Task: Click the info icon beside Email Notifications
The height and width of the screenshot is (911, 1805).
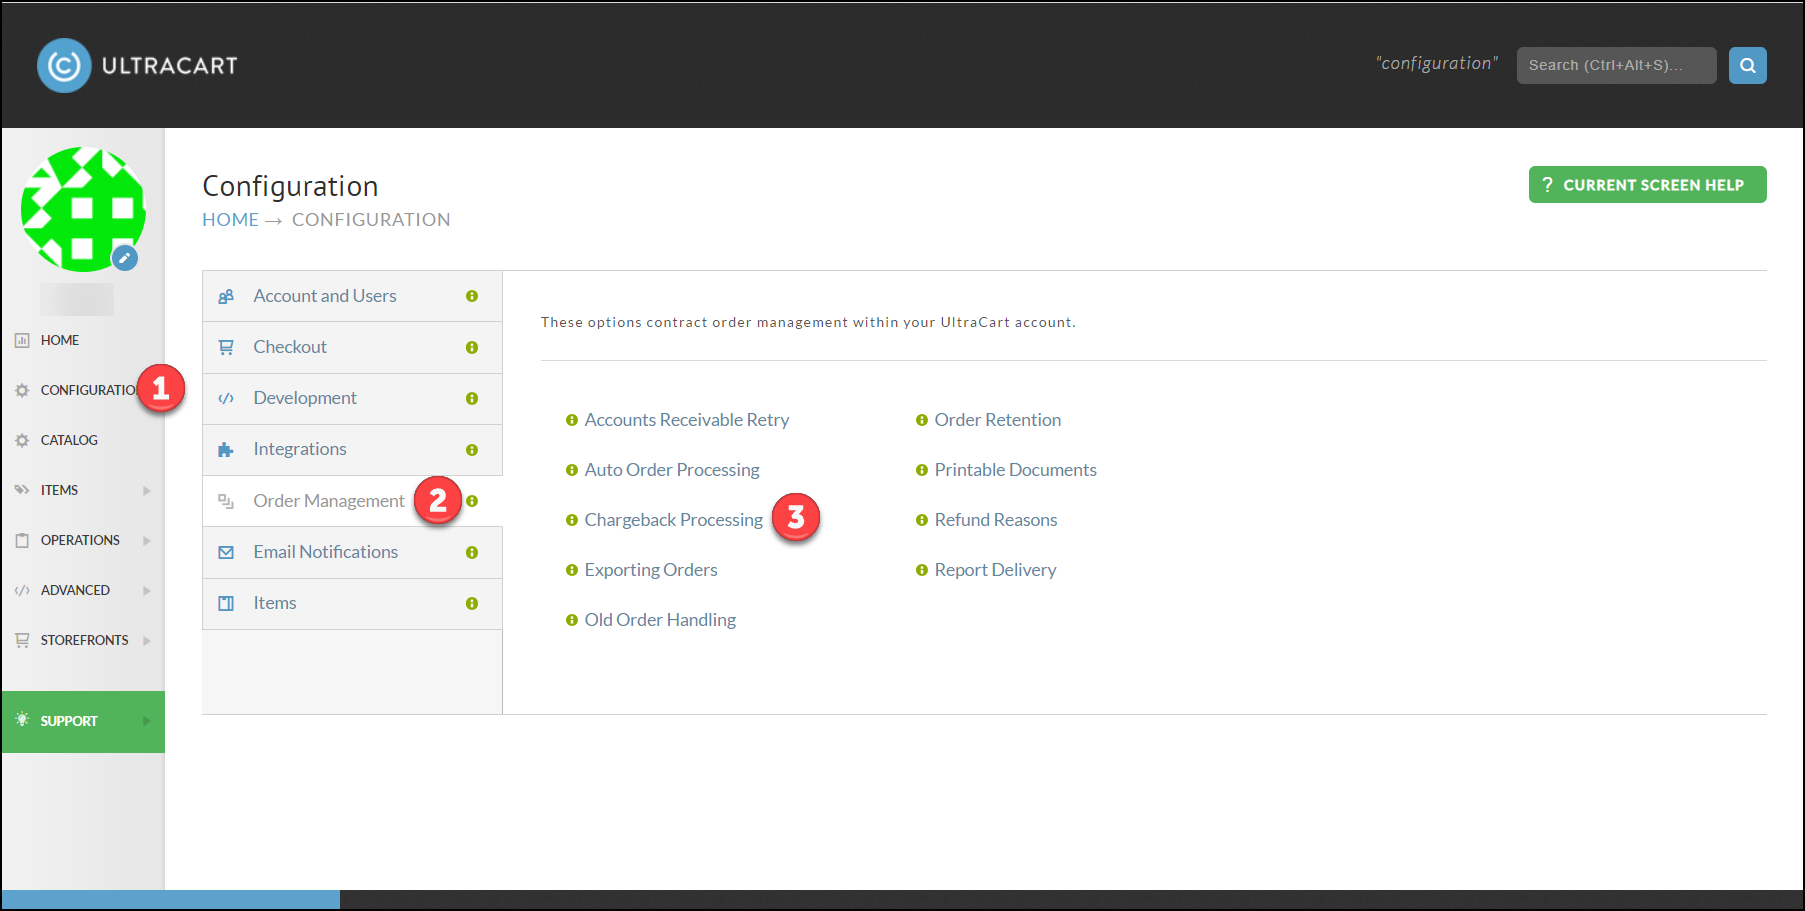Action: (472, 552)
